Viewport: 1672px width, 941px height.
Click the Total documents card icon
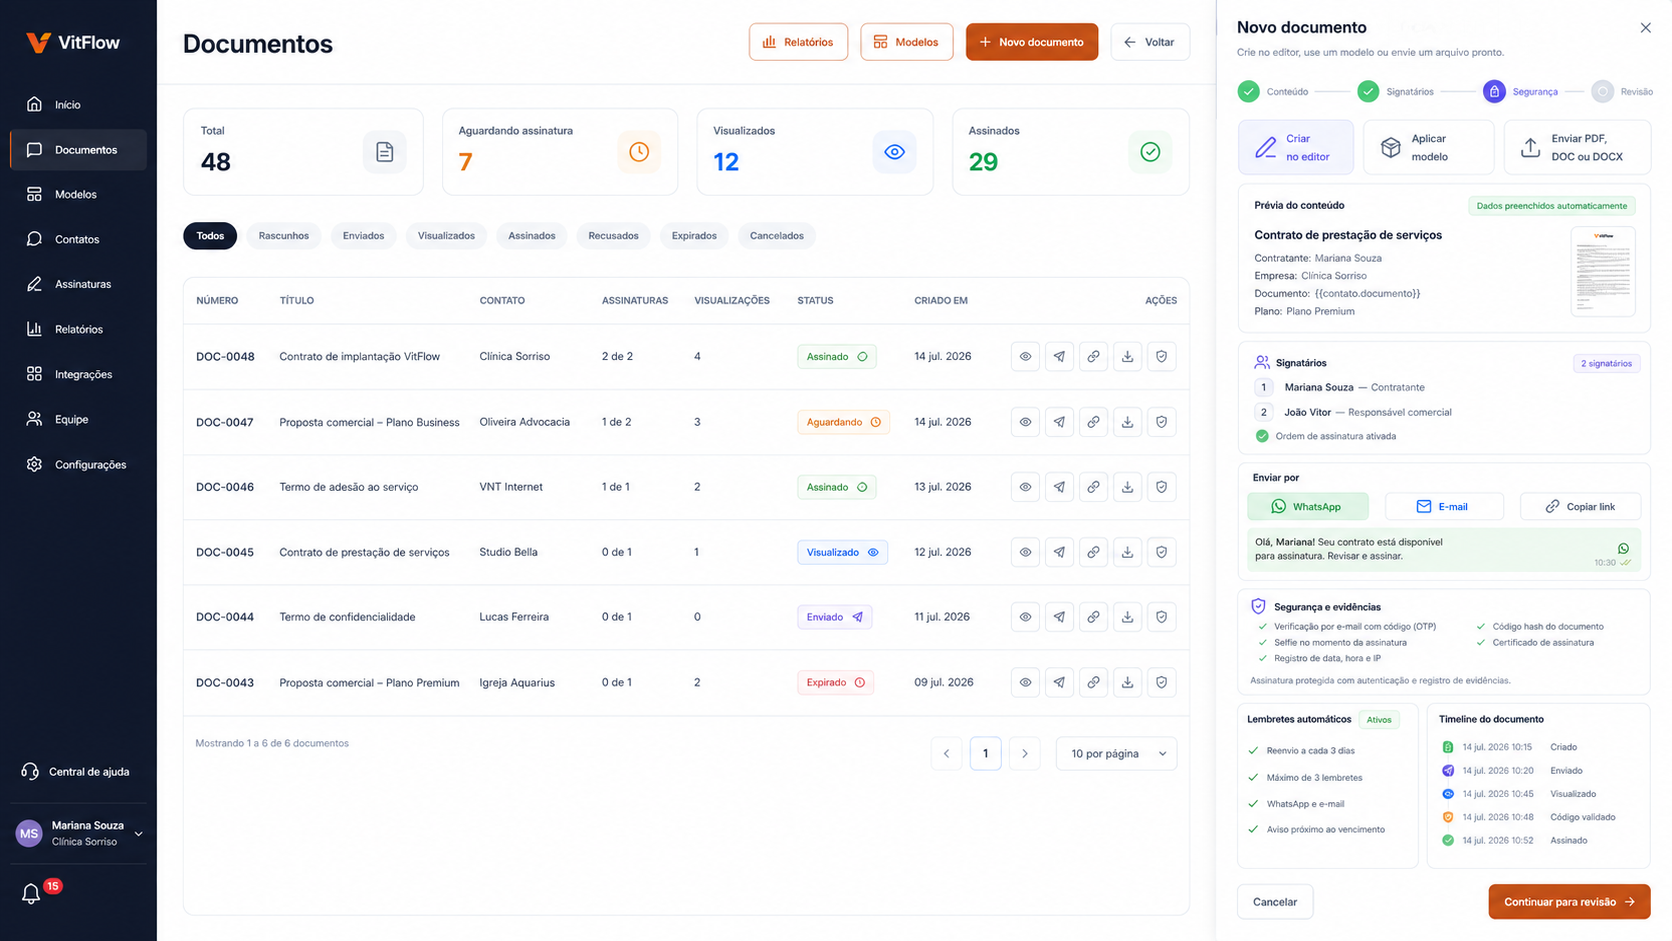[x=384, y=152]
